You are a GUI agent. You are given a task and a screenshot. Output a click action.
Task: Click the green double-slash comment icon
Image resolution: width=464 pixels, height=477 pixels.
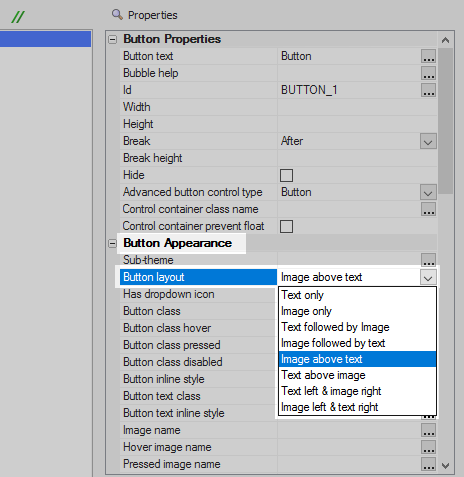click(x=18, y=17)
